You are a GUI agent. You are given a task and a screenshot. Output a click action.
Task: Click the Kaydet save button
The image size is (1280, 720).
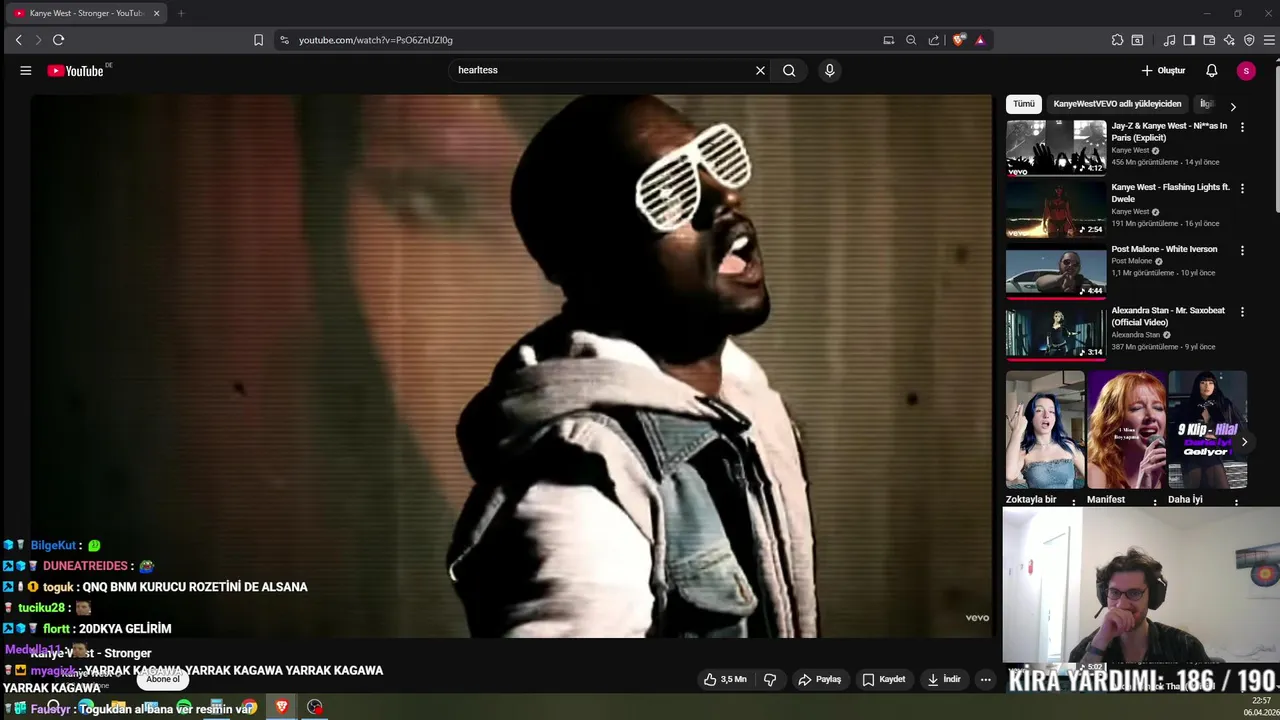tap(884, 679)
